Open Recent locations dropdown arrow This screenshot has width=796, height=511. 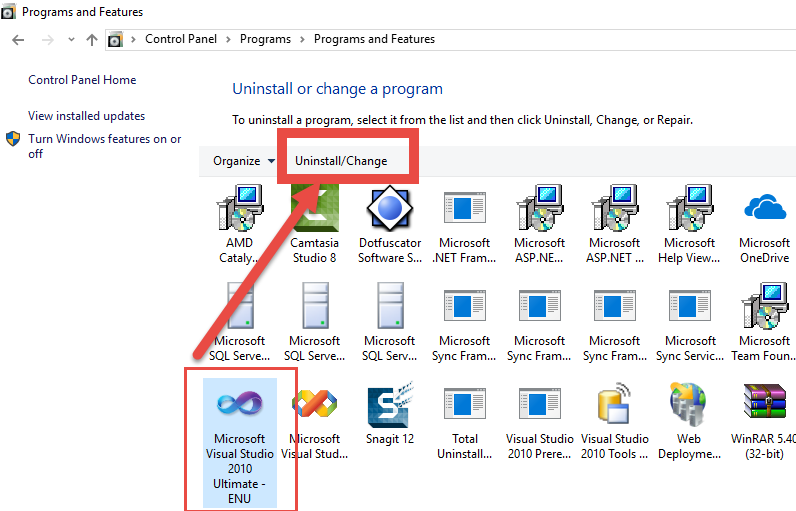72,40
